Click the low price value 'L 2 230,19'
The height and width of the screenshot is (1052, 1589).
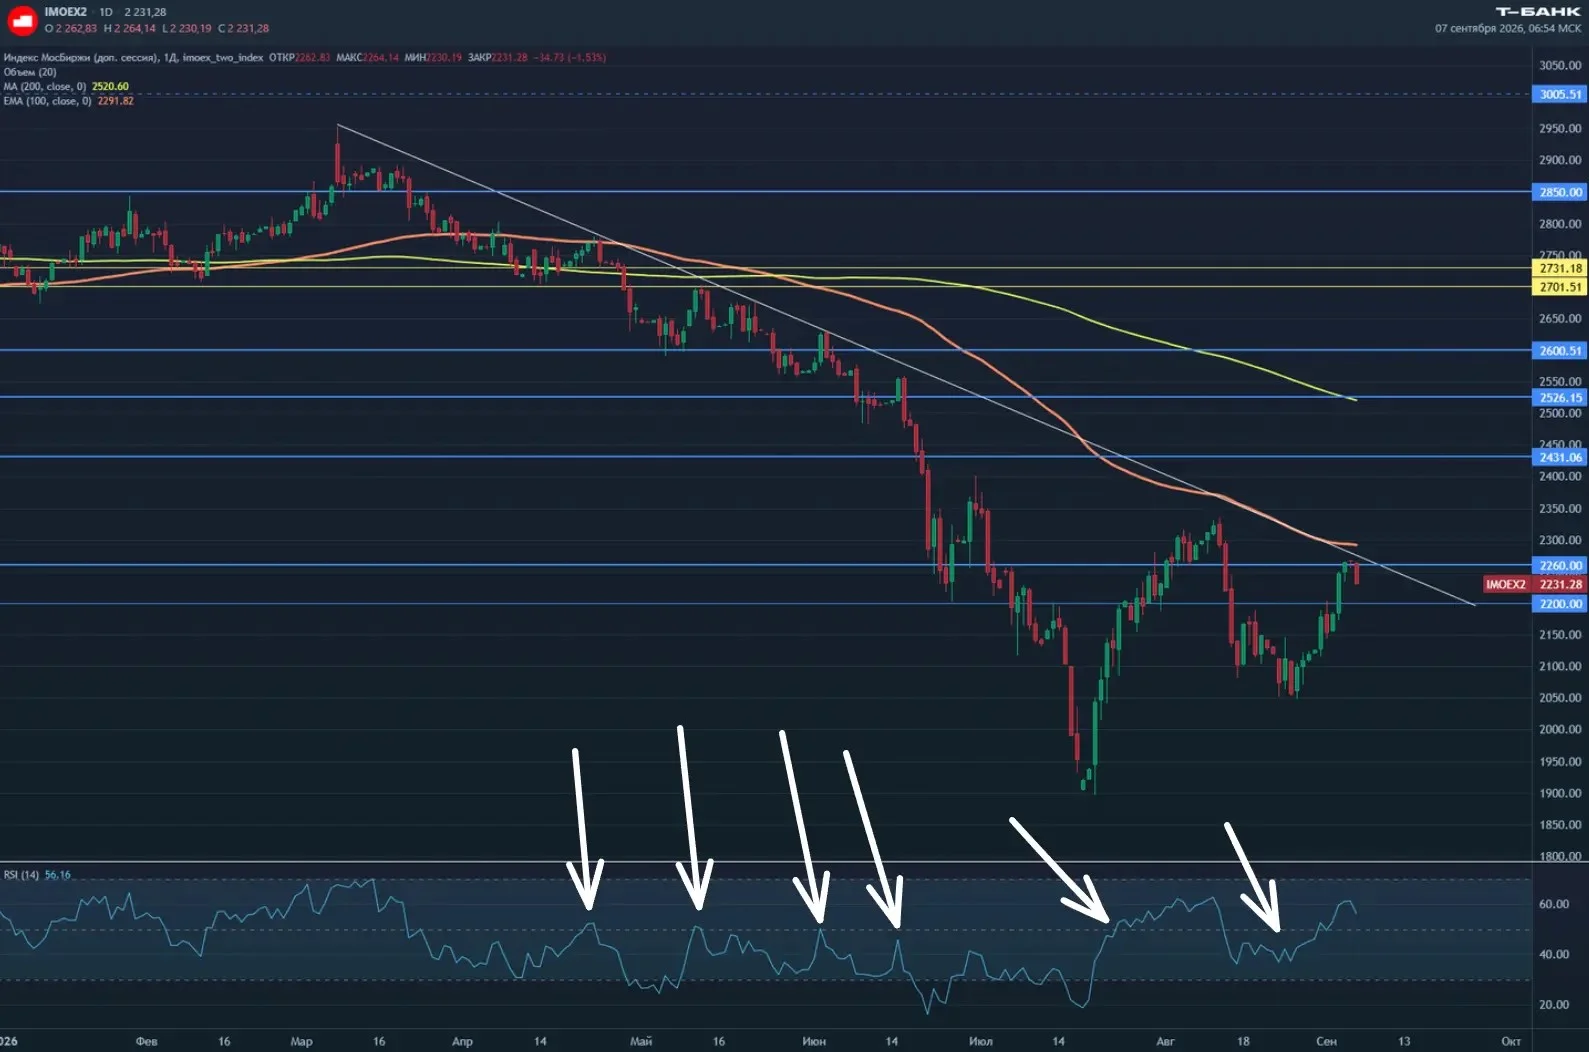coord(187,29)
